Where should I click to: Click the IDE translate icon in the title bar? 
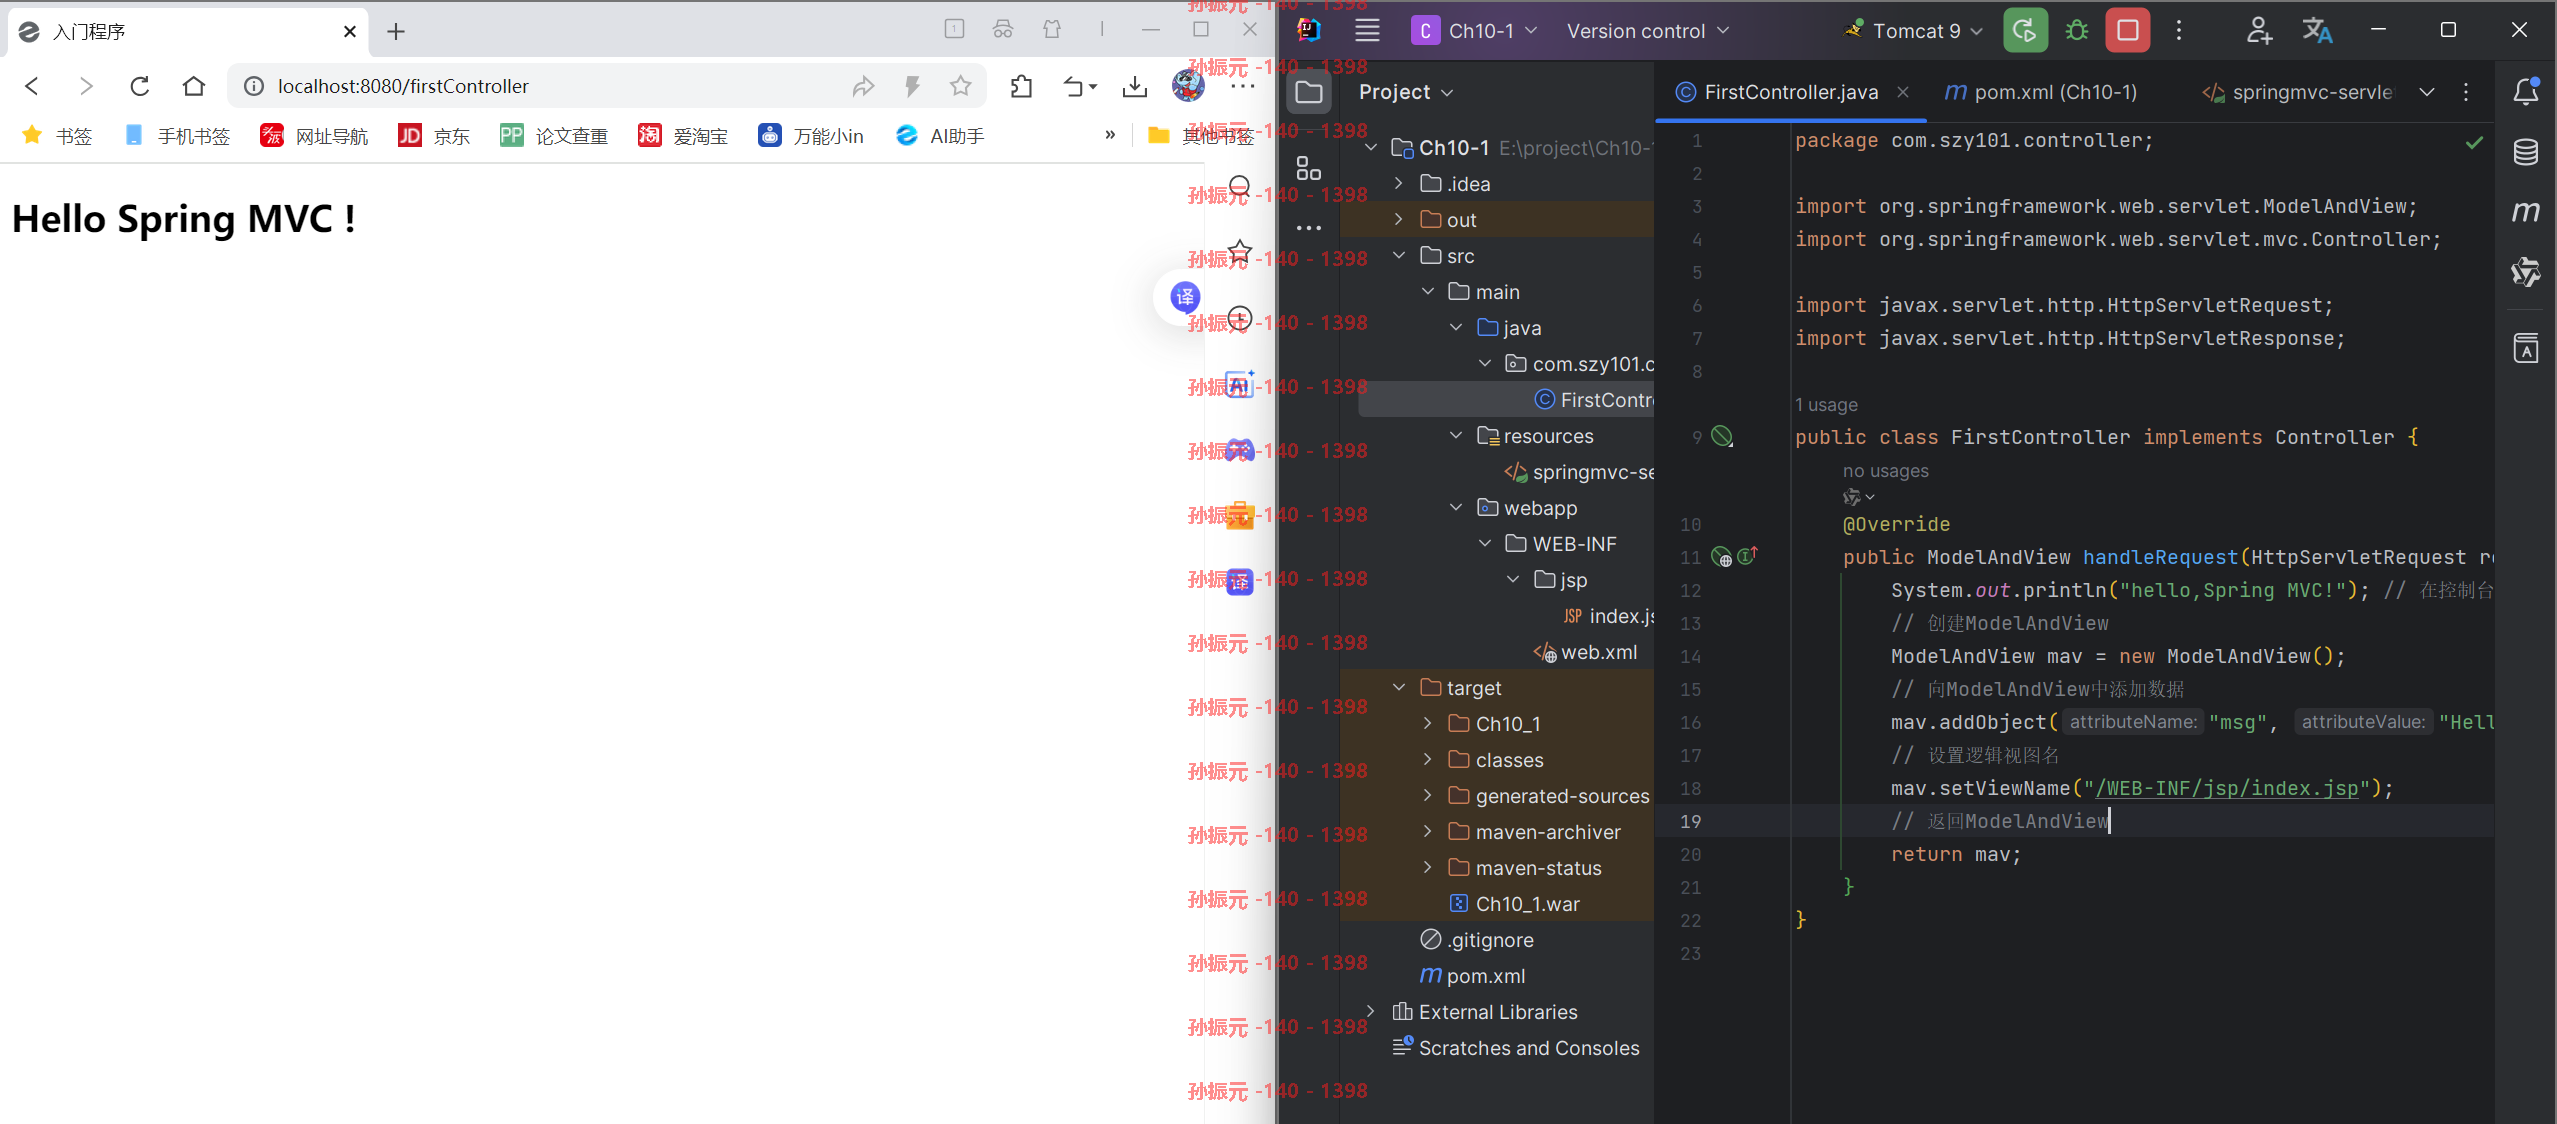pyautogui.click(x=2317, y=31)
